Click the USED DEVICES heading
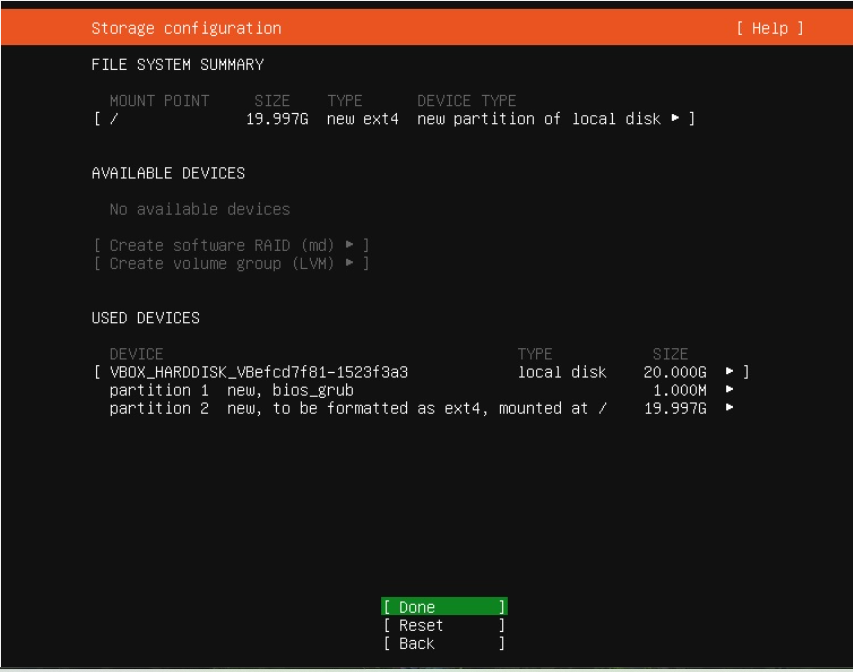The image size is (853, 672). tap(146, 318)
